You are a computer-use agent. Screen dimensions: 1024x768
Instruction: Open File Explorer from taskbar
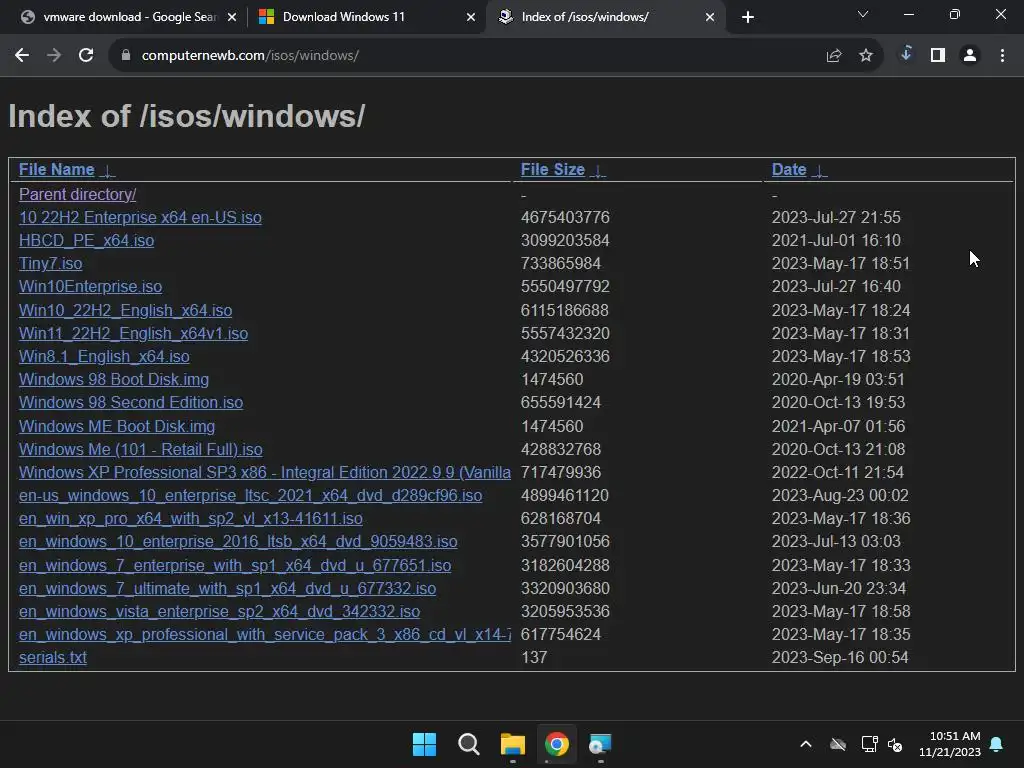[x=513, y=744]
